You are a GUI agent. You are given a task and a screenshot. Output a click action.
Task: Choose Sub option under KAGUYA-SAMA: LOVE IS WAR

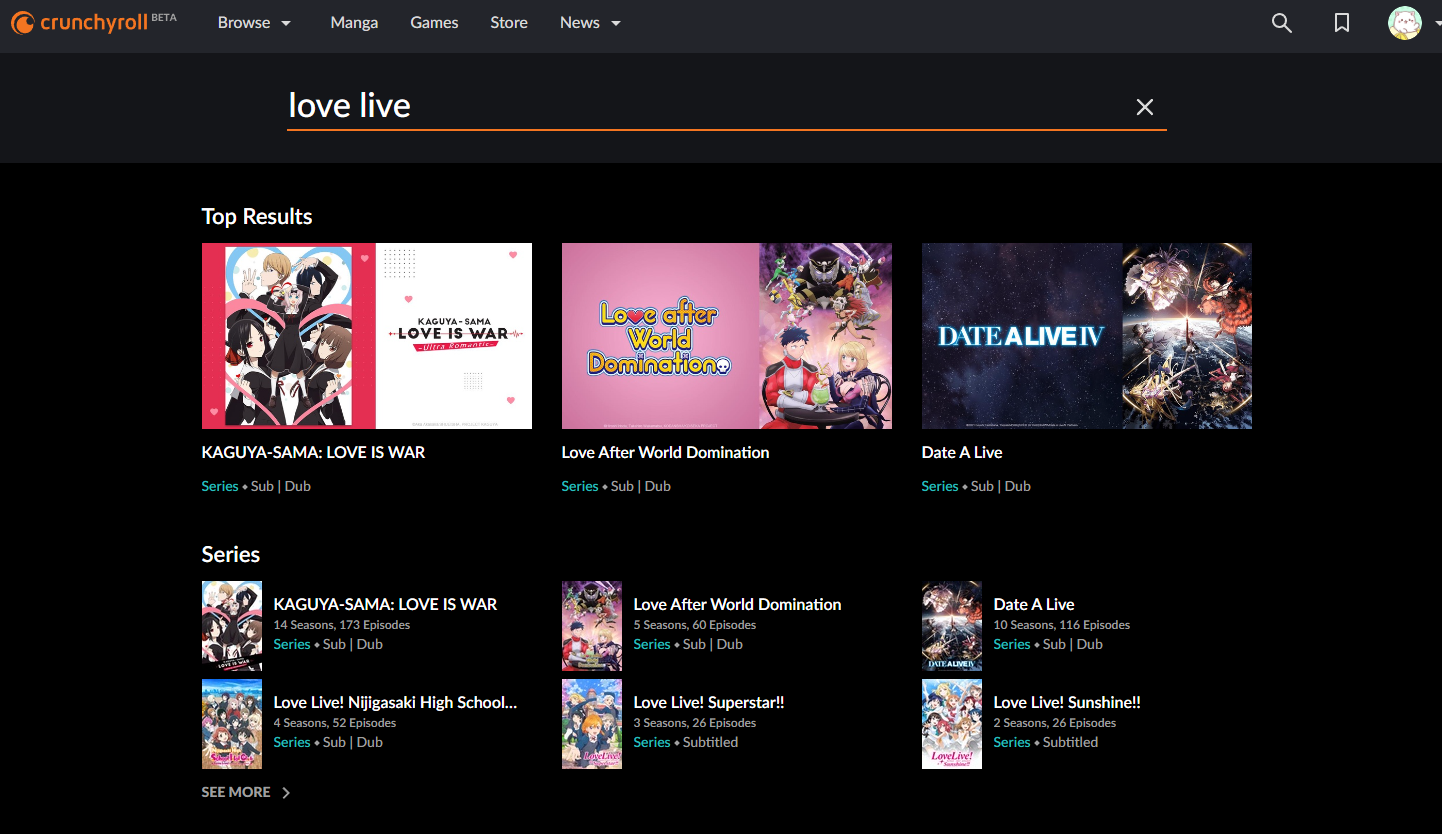click(262, 486)
